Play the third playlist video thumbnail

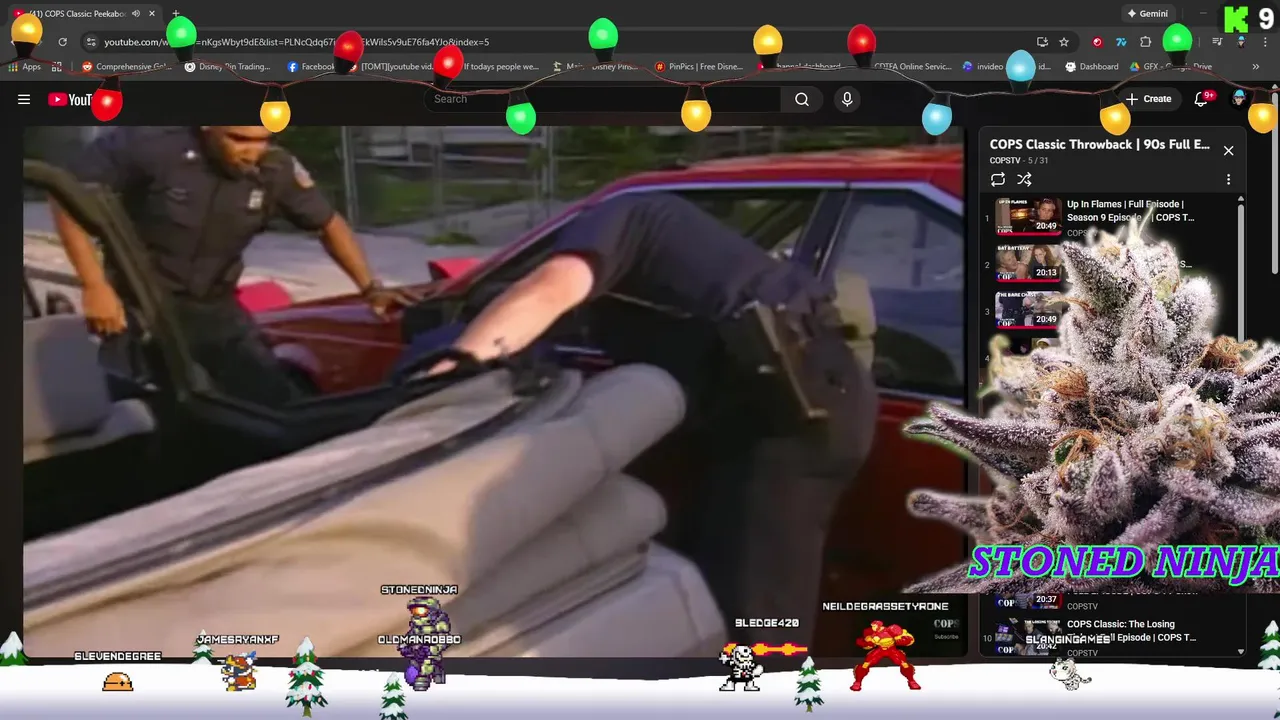(x=1028, y=310)
